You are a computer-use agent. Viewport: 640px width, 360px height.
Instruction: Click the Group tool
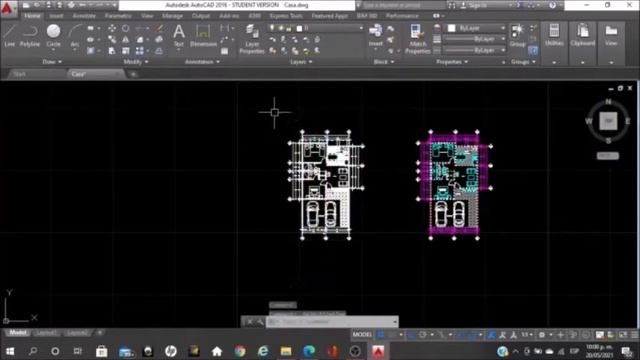(518, 35)
